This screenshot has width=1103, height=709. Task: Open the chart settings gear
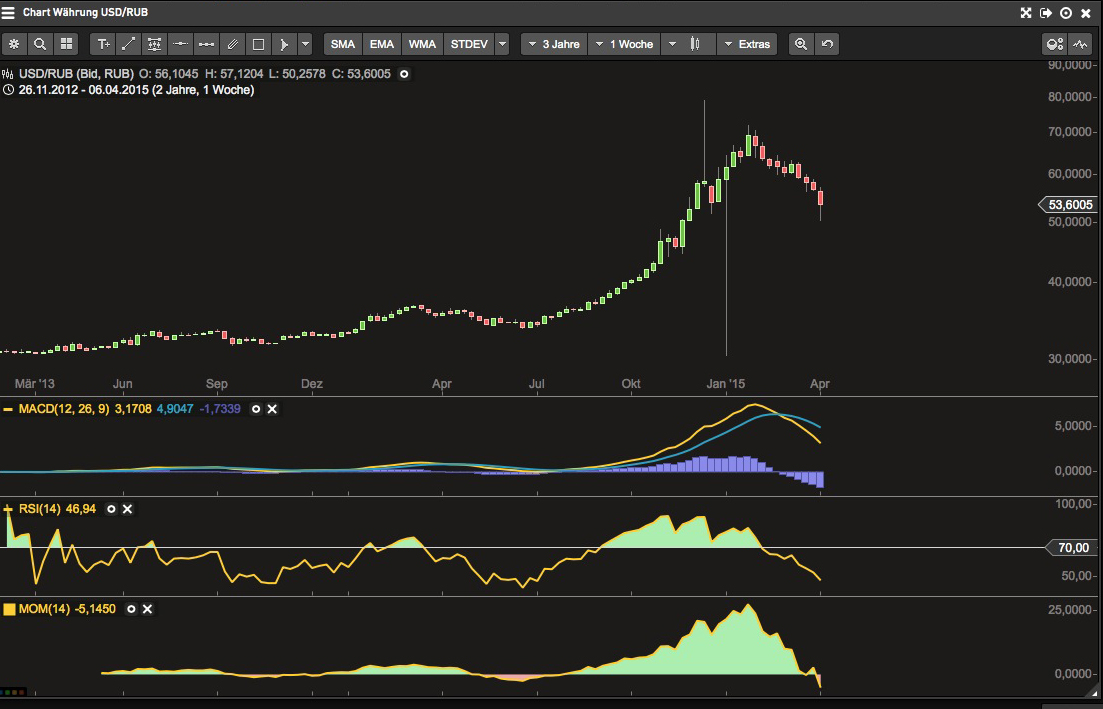pos(14,44)
